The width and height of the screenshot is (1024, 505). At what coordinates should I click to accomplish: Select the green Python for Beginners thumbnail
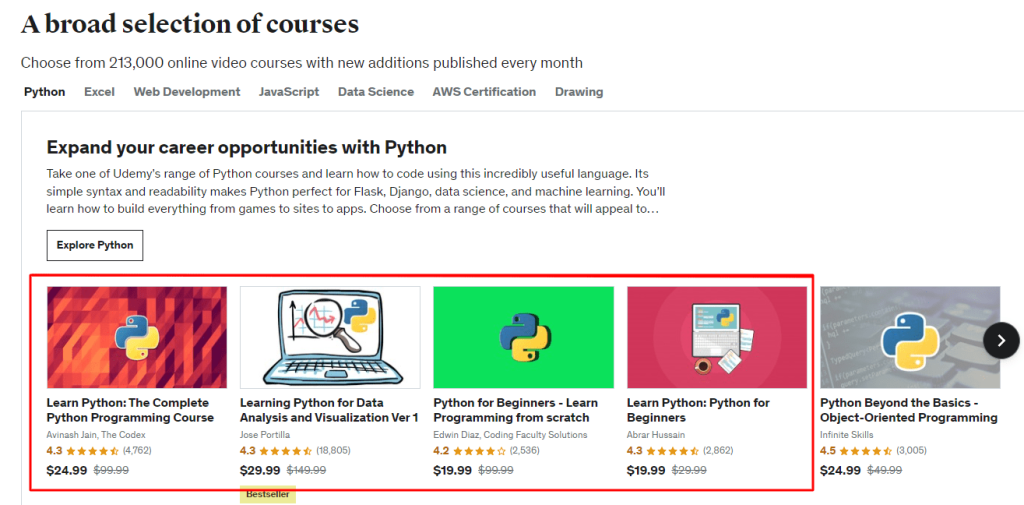(x=524, y=337)
